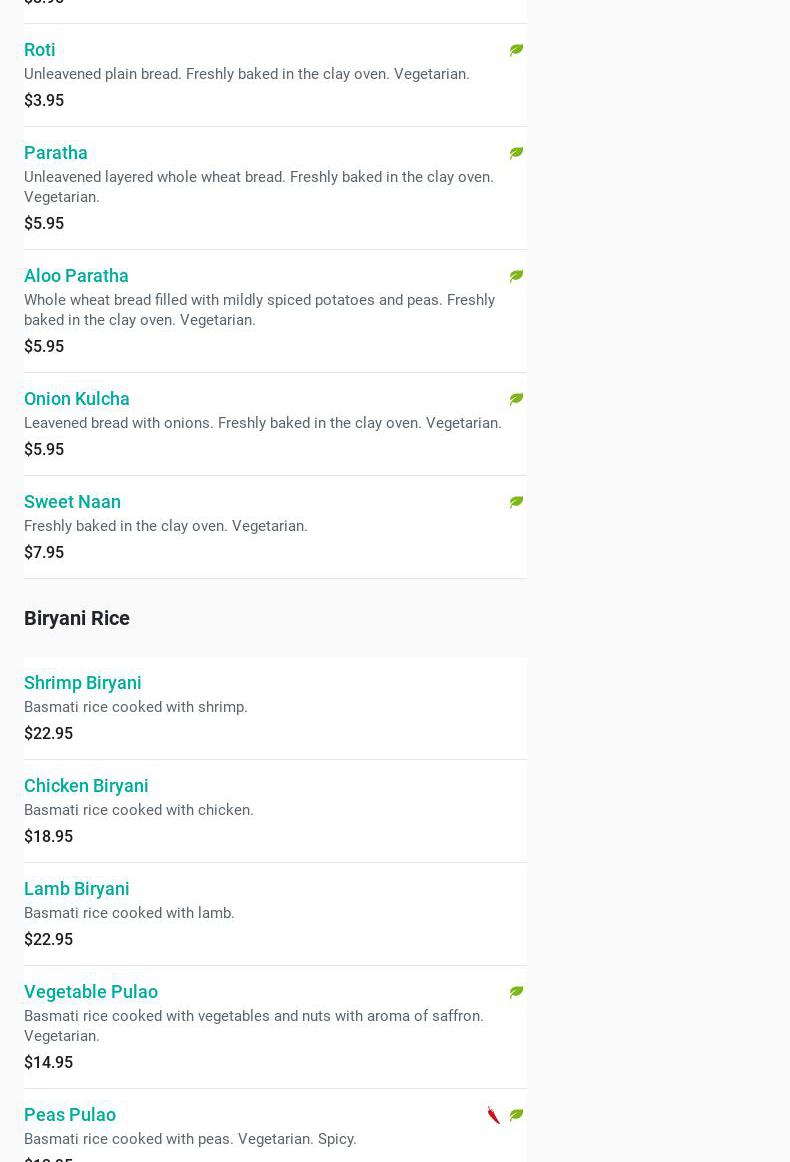Choose Onion Kulcha from the menu

[77, 399]
